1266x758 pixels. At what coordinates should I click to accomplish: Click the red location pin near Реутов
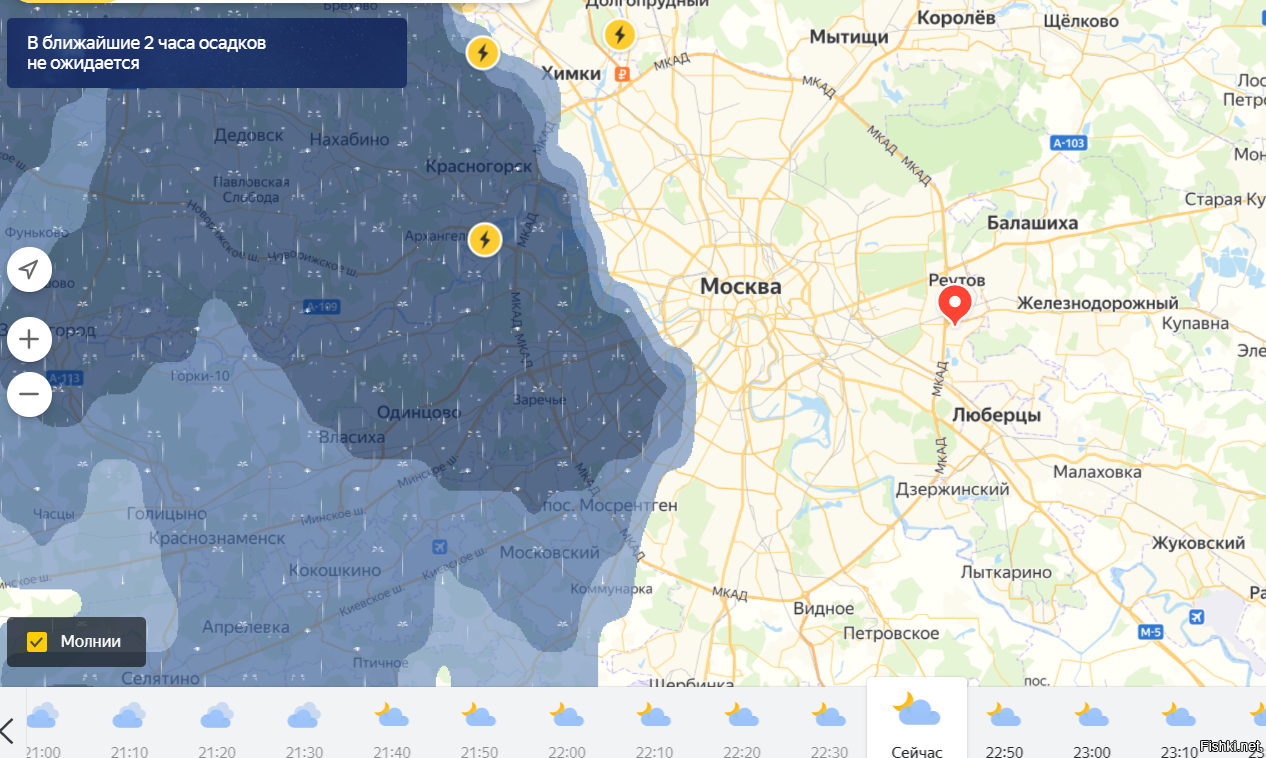click(x=954, y=304)
